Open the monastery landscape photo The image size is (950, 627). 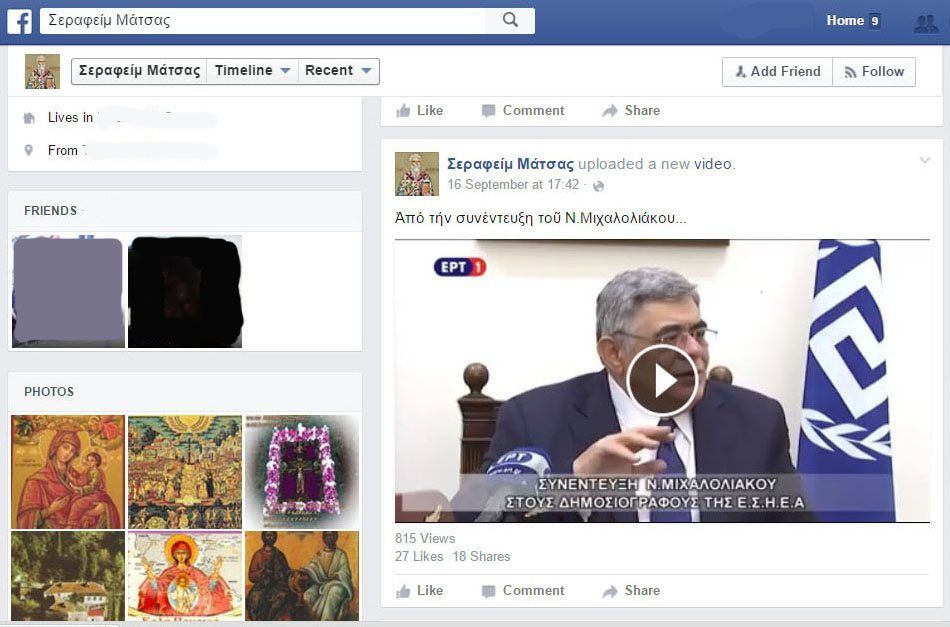click(68, 576)
